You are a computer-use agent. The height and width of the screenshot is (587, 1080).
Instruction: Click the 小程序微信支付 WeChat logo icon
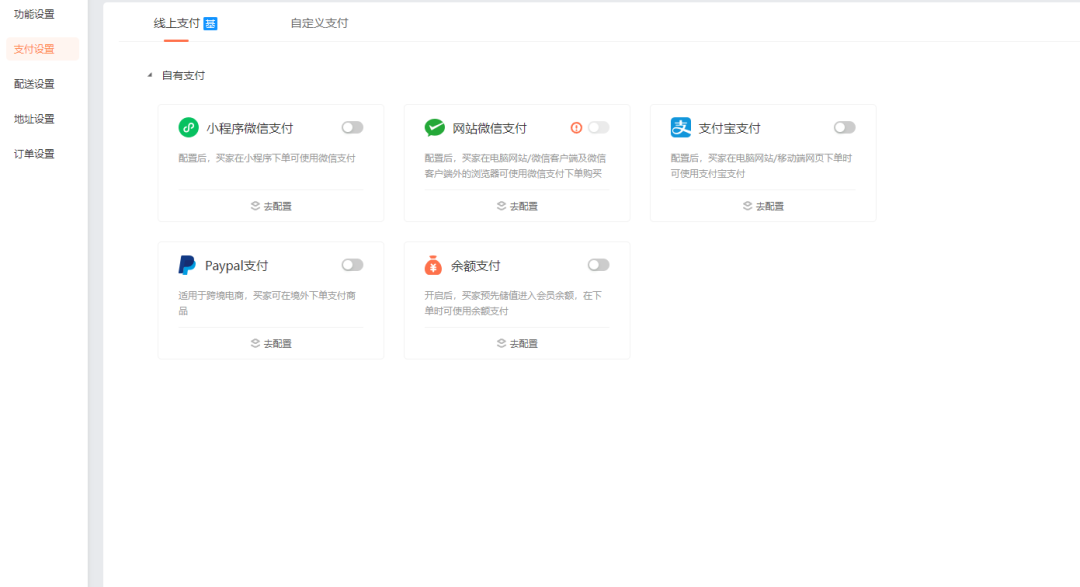[188, 127]
